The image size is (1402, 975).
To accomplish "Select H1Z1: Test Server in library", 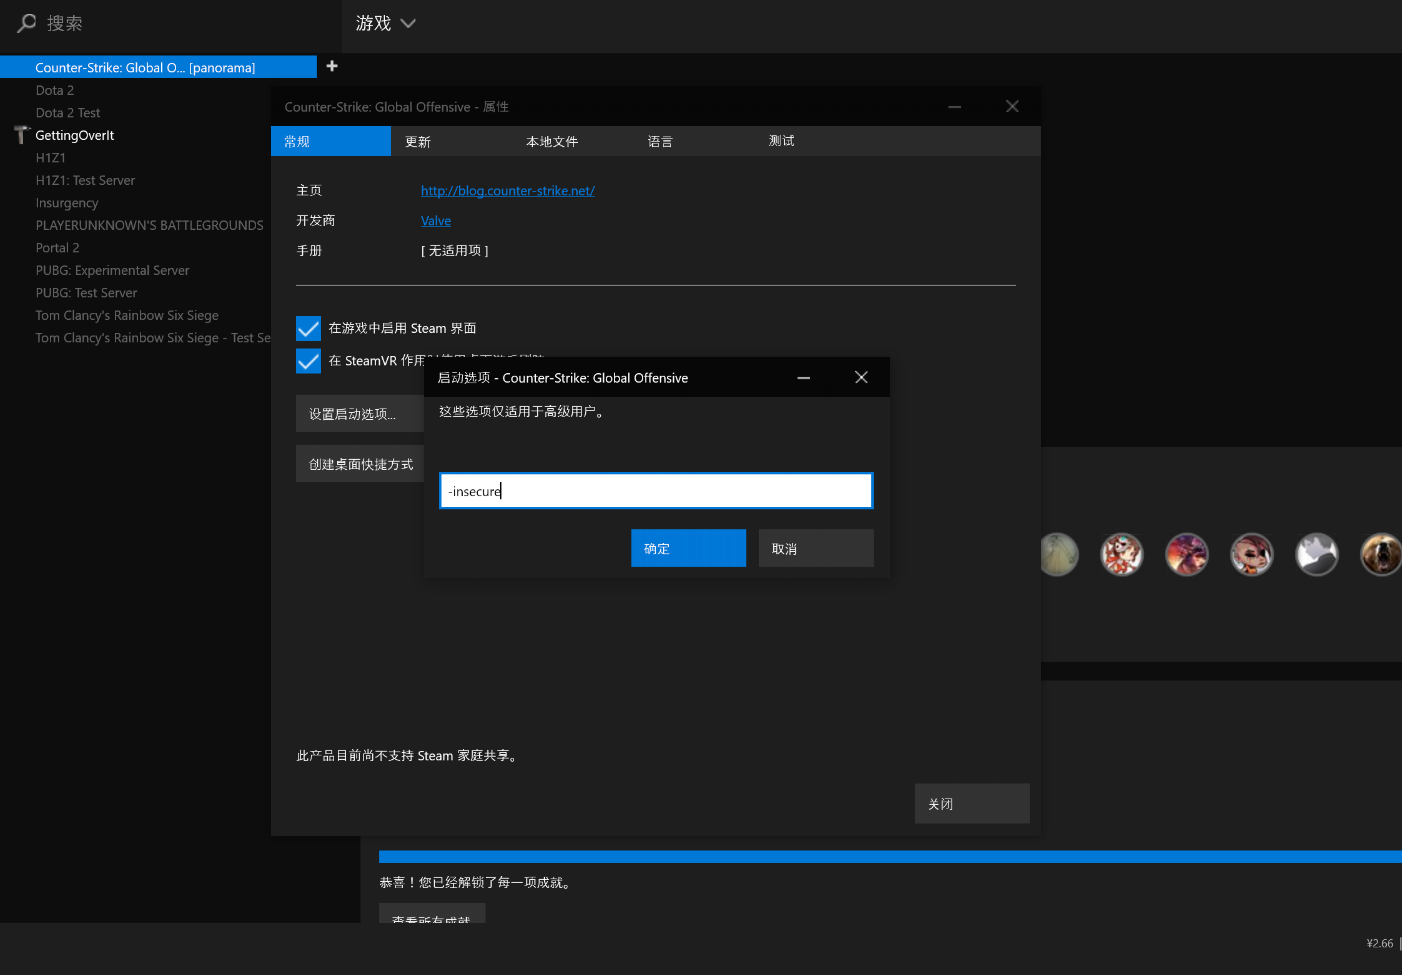I will click(85, 180).
